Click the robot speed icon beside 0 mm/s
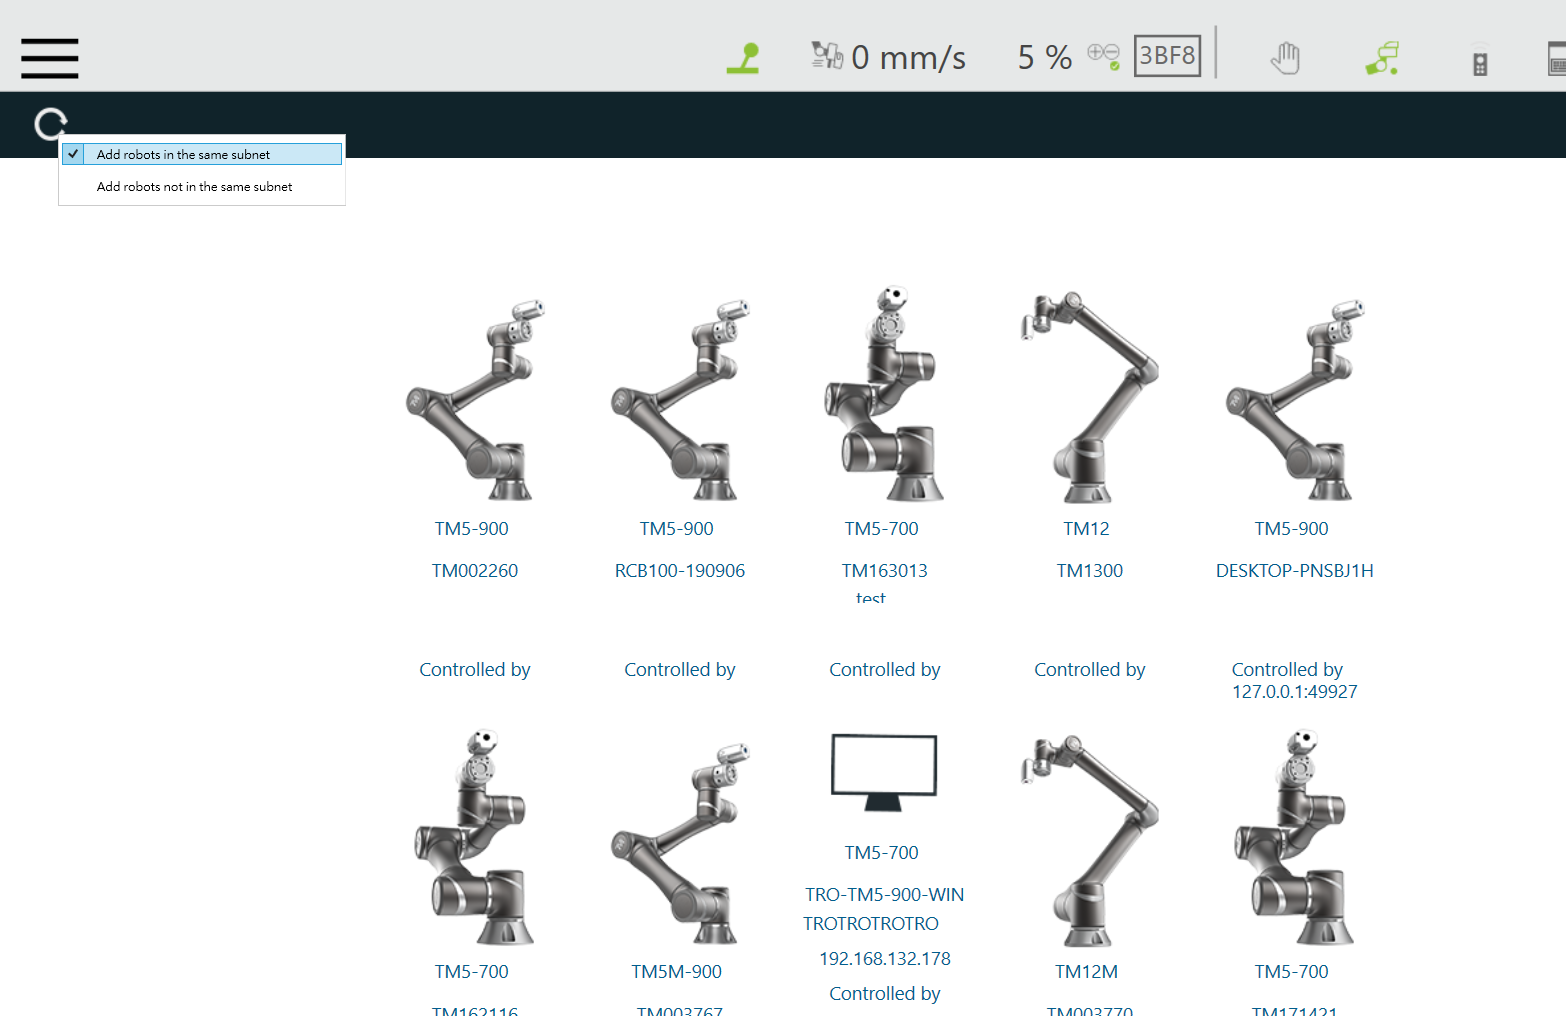This screenshot has width=1566, height=1016. coord(827,55)
